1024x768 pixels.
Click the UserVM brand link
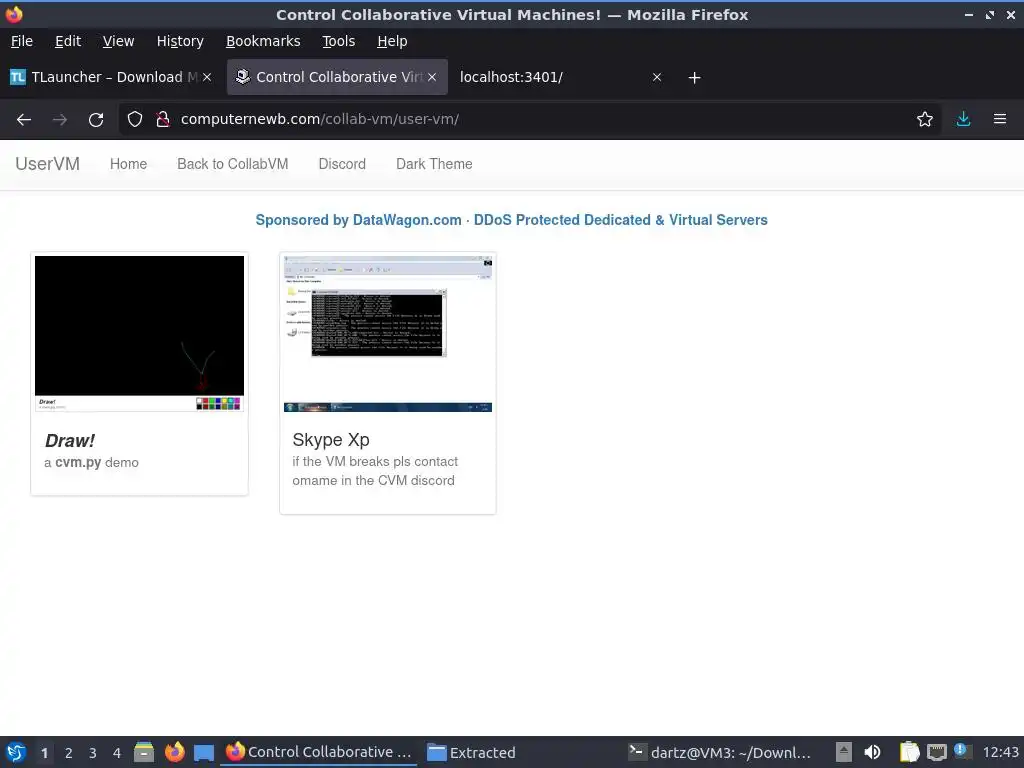tap(48, 164)
